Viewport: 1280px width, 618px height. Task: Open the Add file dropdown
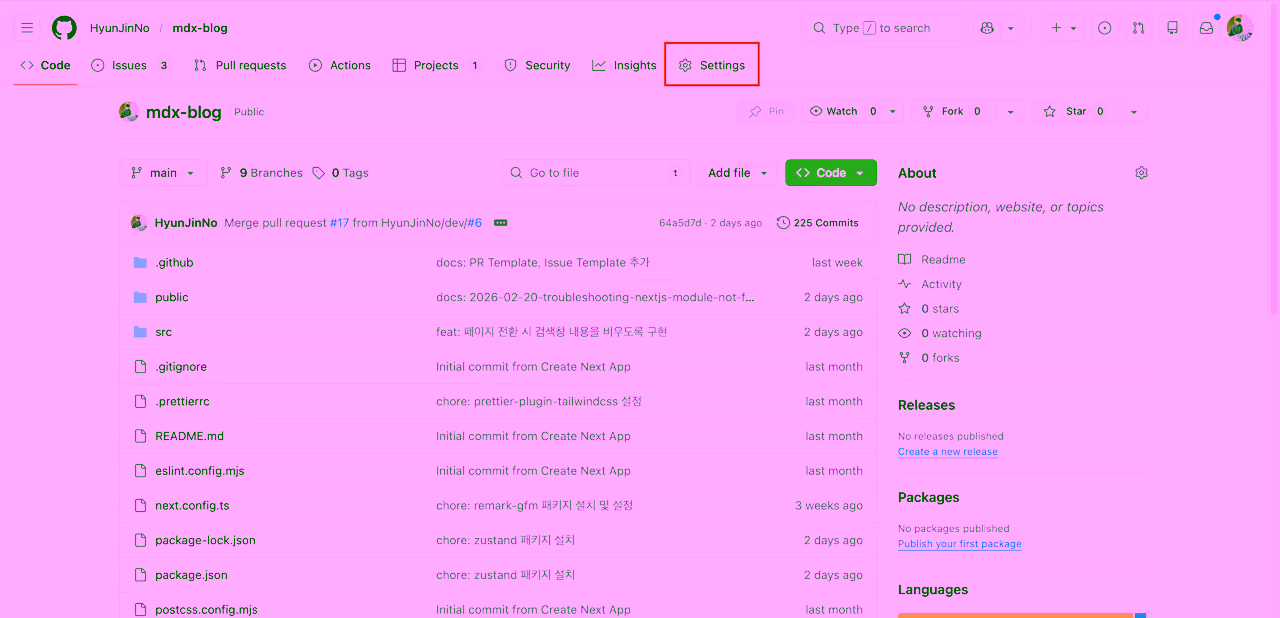coord(737,172)
